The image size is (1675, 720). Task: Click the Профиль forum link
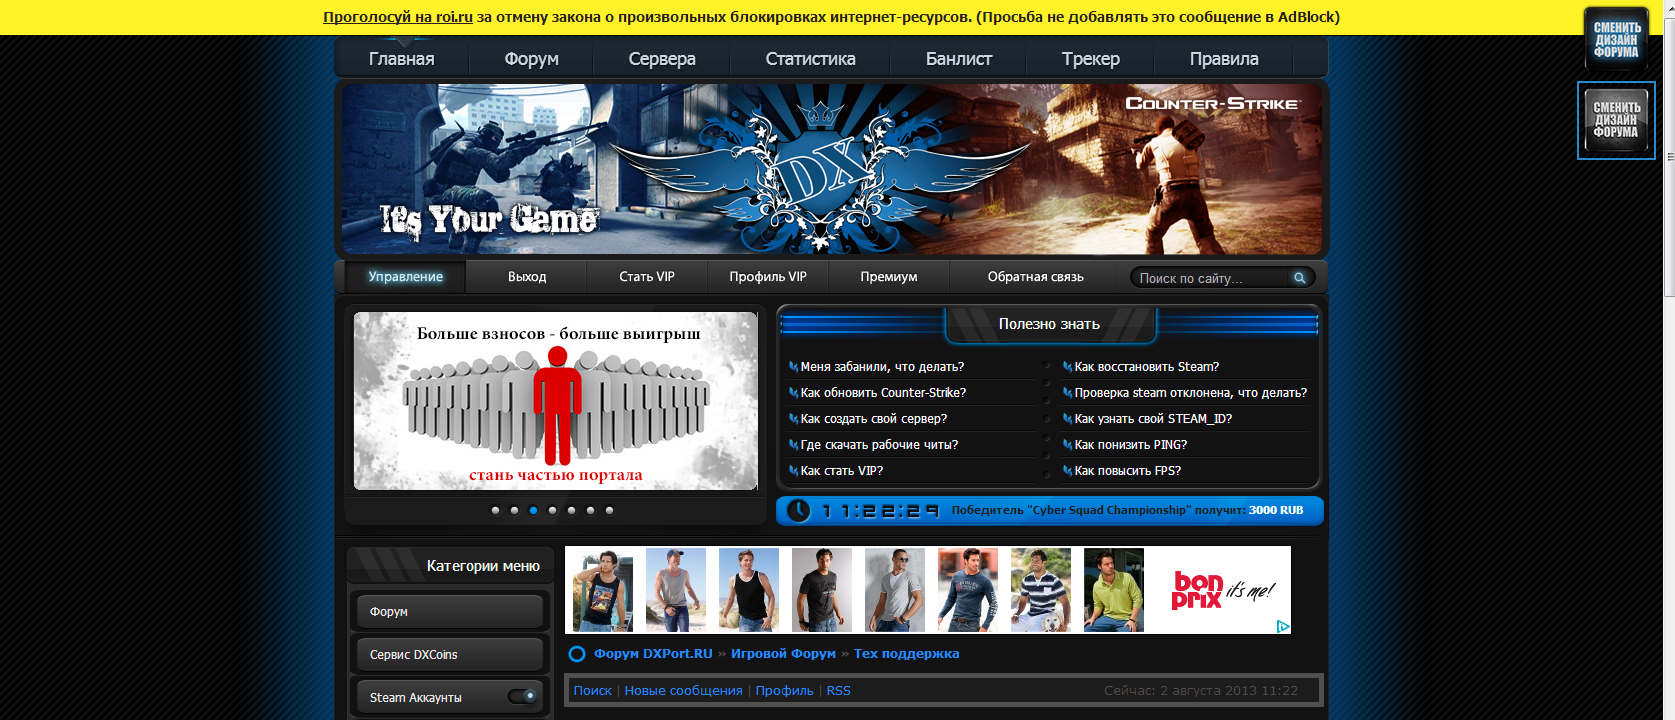coord(785,691)
